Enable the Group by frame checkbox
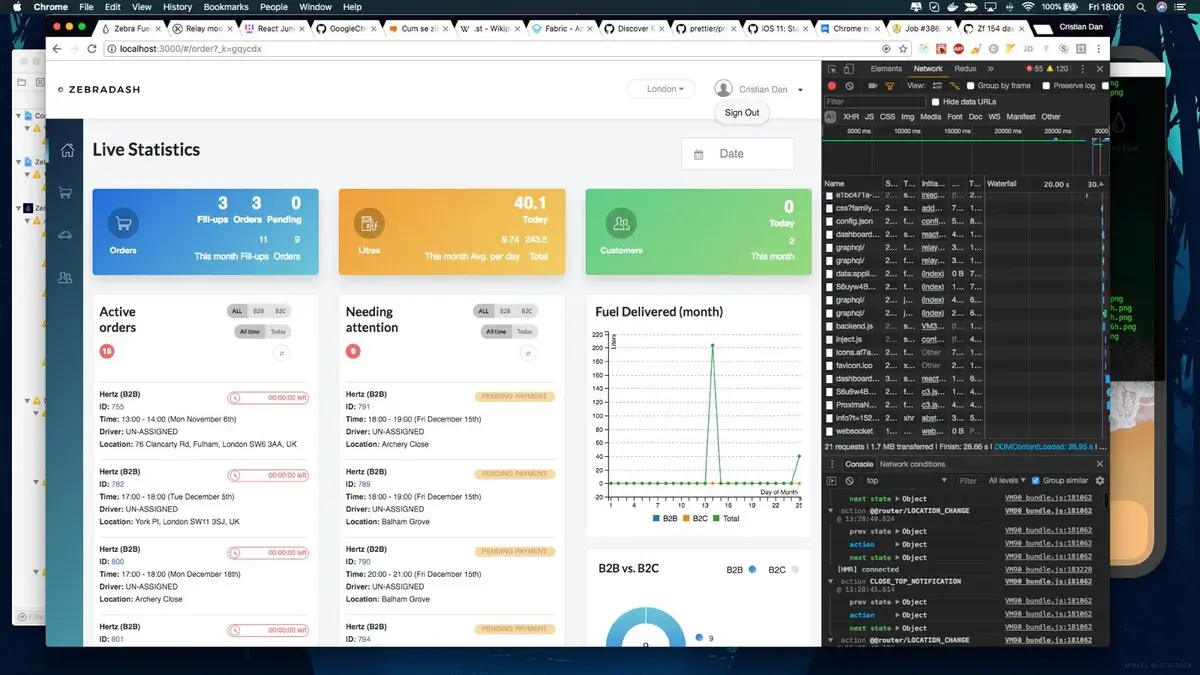Image resolution: width=1200 pixels, height=675 pixels. tap(971, 85)
